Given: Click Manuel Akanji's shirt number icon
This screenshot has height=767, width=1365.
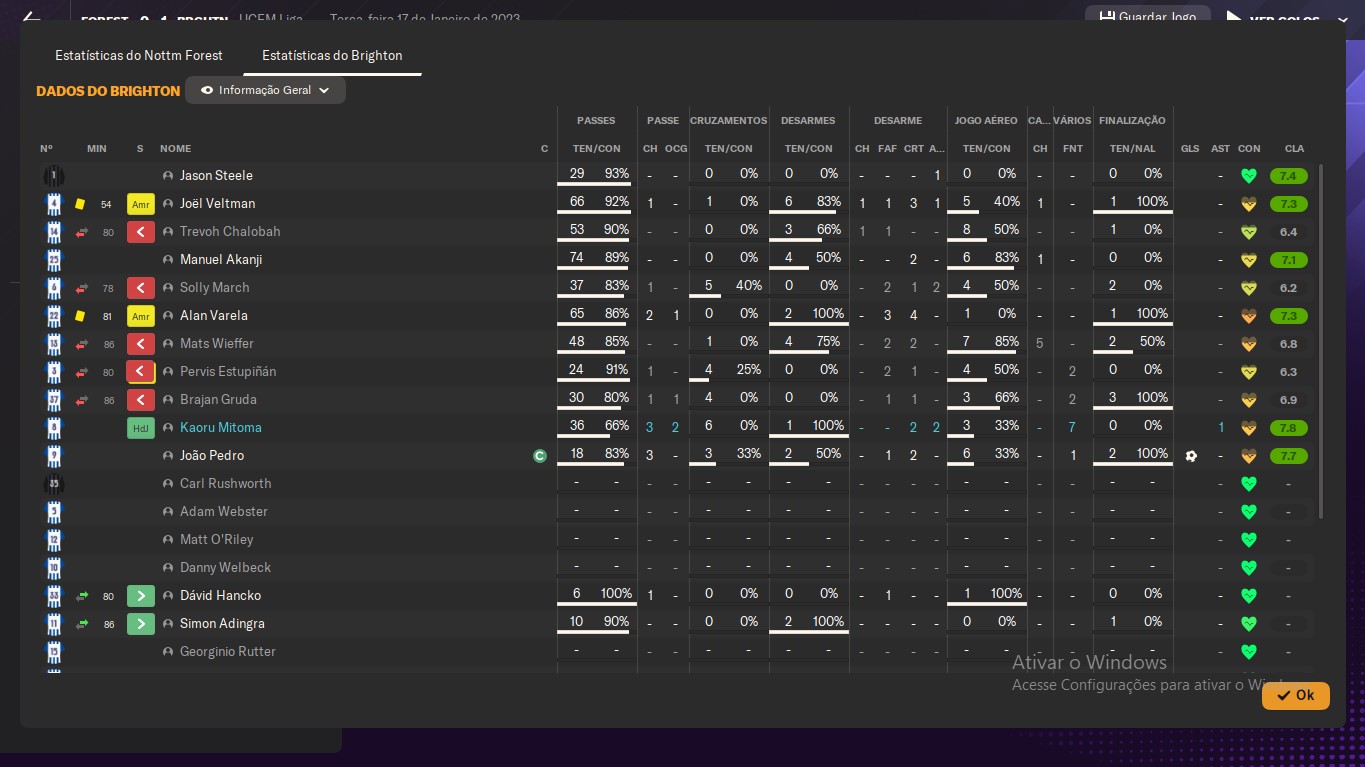Looking at the screenshot, I should click(54, 260).
